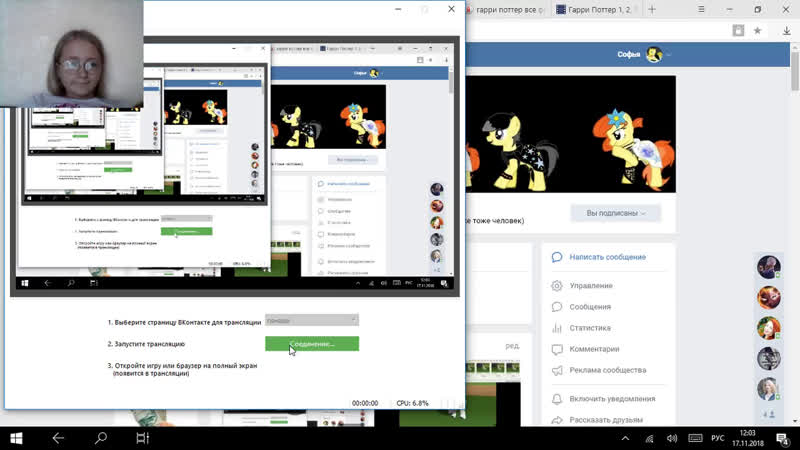Open a new browser tab with the plus button
Image resolution: width=800 pixels, height=450 pixels.
[652, 10]
